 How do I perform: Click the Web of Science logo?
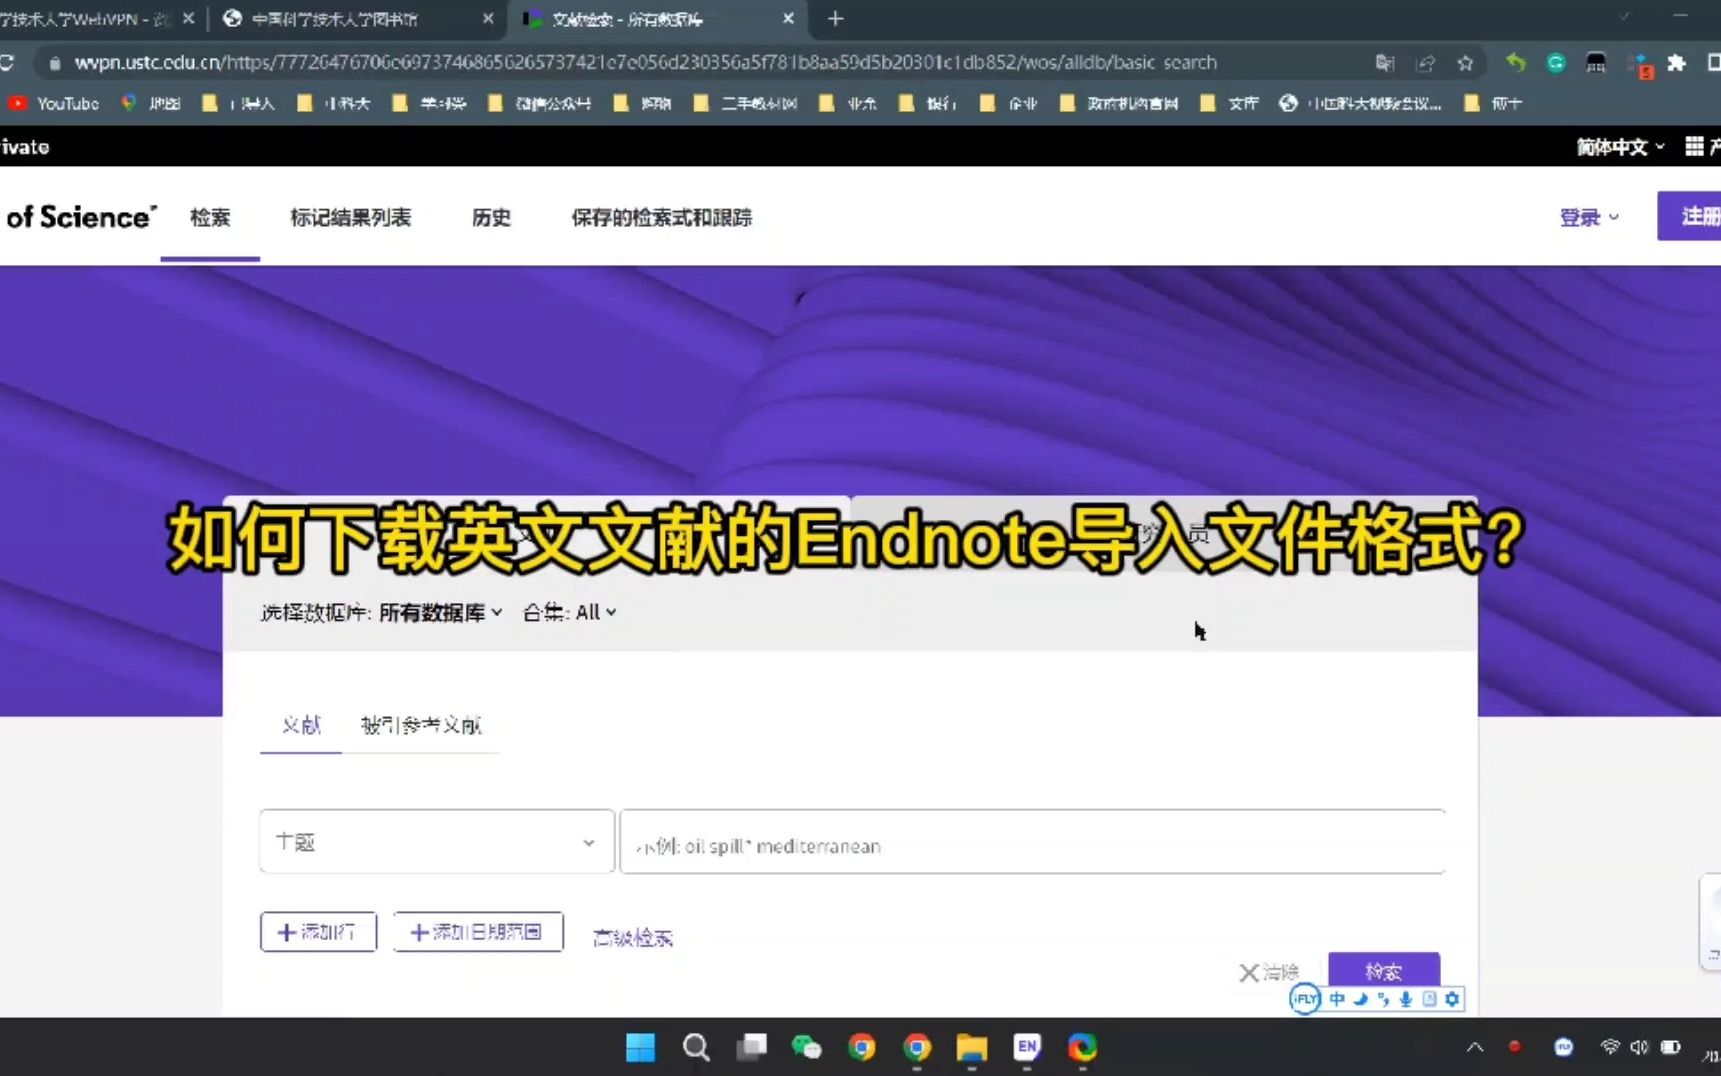(x=80, y=217)
